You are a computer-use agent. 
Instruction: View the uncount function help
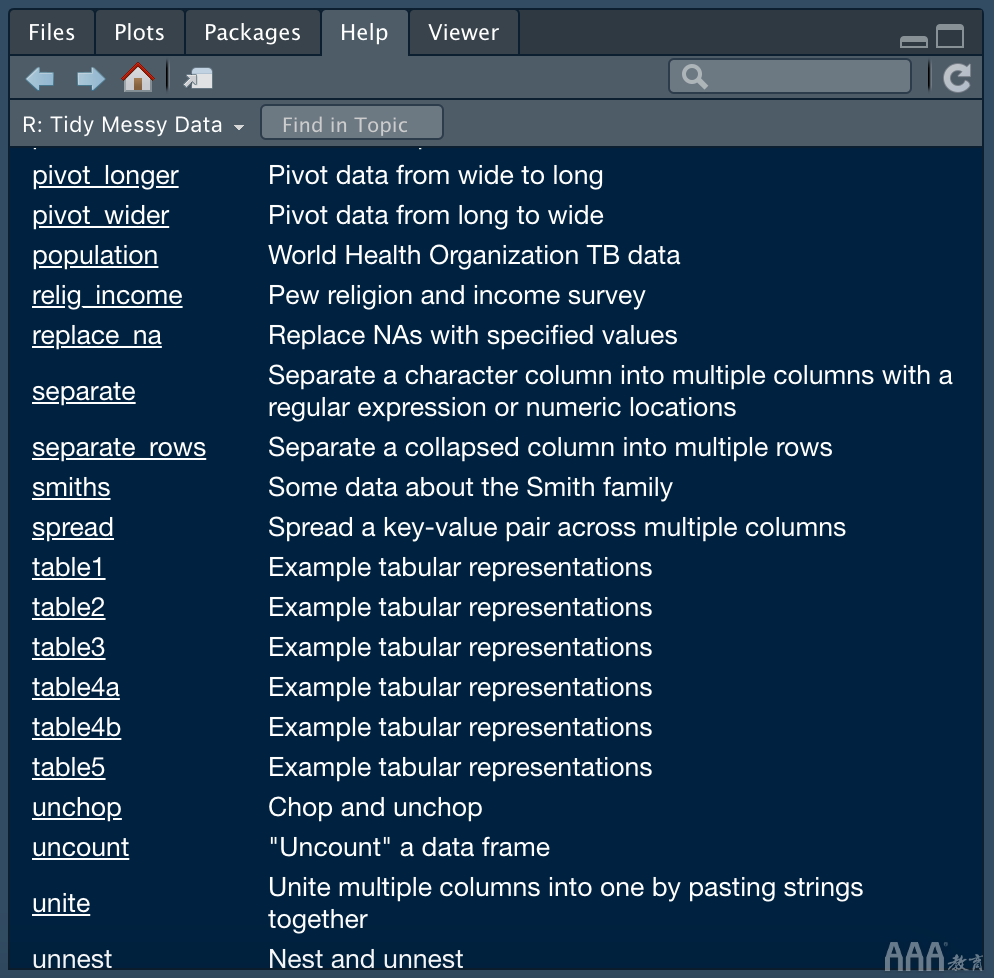pos(81,848)
